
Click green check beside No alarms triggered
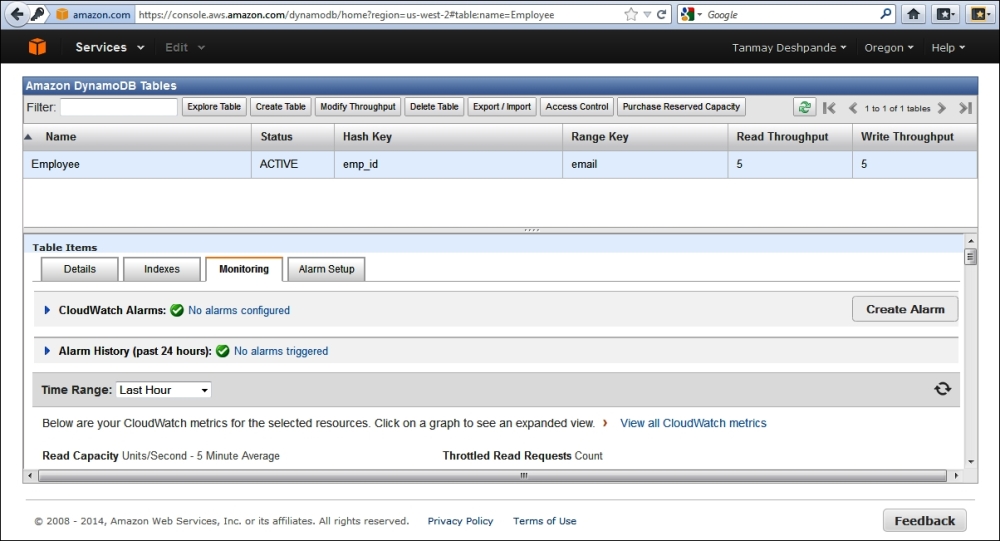(223, 351)
